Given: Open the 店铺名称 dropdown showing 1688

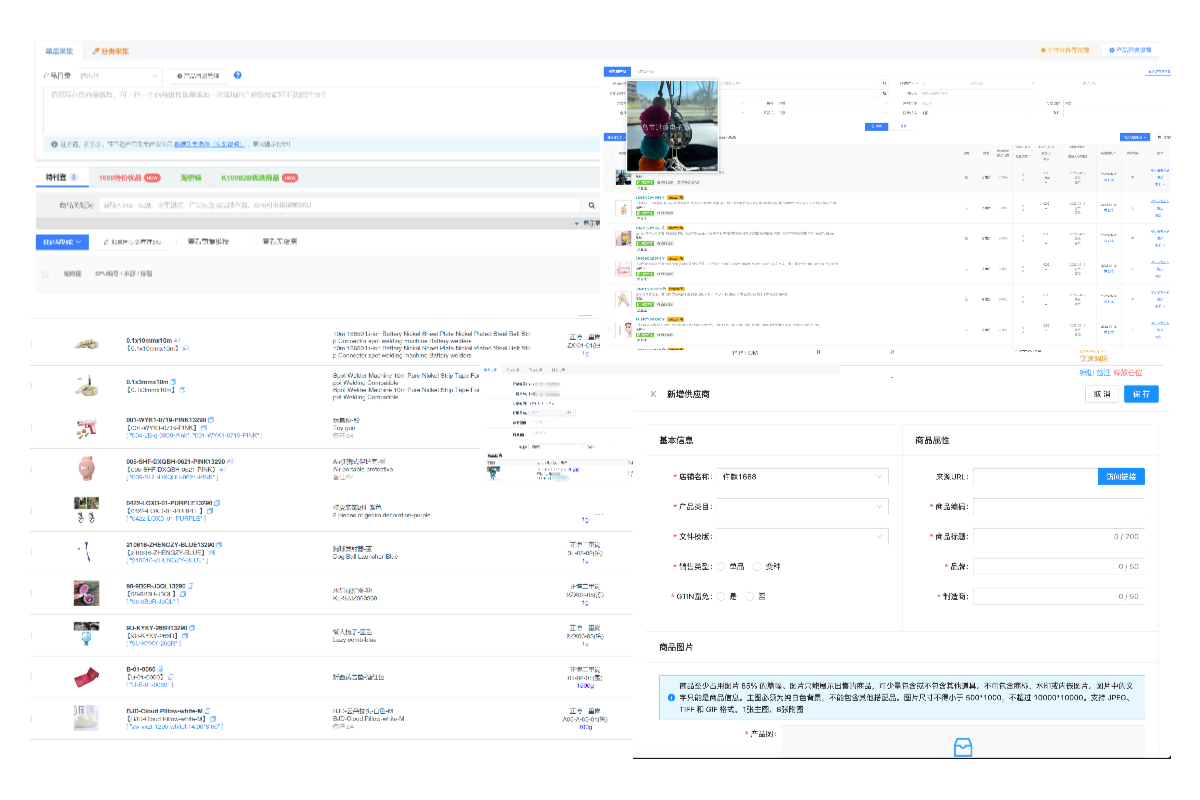Looking at the screenshot, I should pyautogui.click(x=802, y=477).
